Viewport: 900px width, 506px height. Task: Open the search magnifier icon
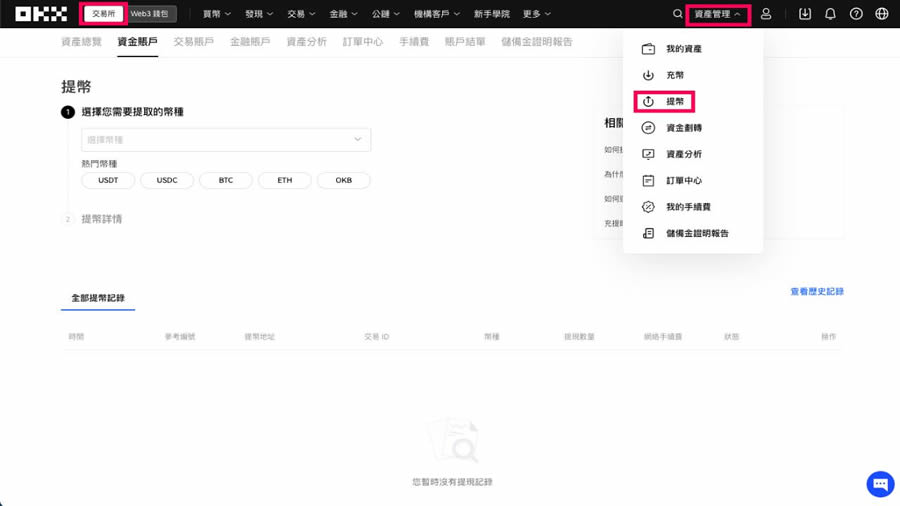pyautogui.click(x=677, y=14)
